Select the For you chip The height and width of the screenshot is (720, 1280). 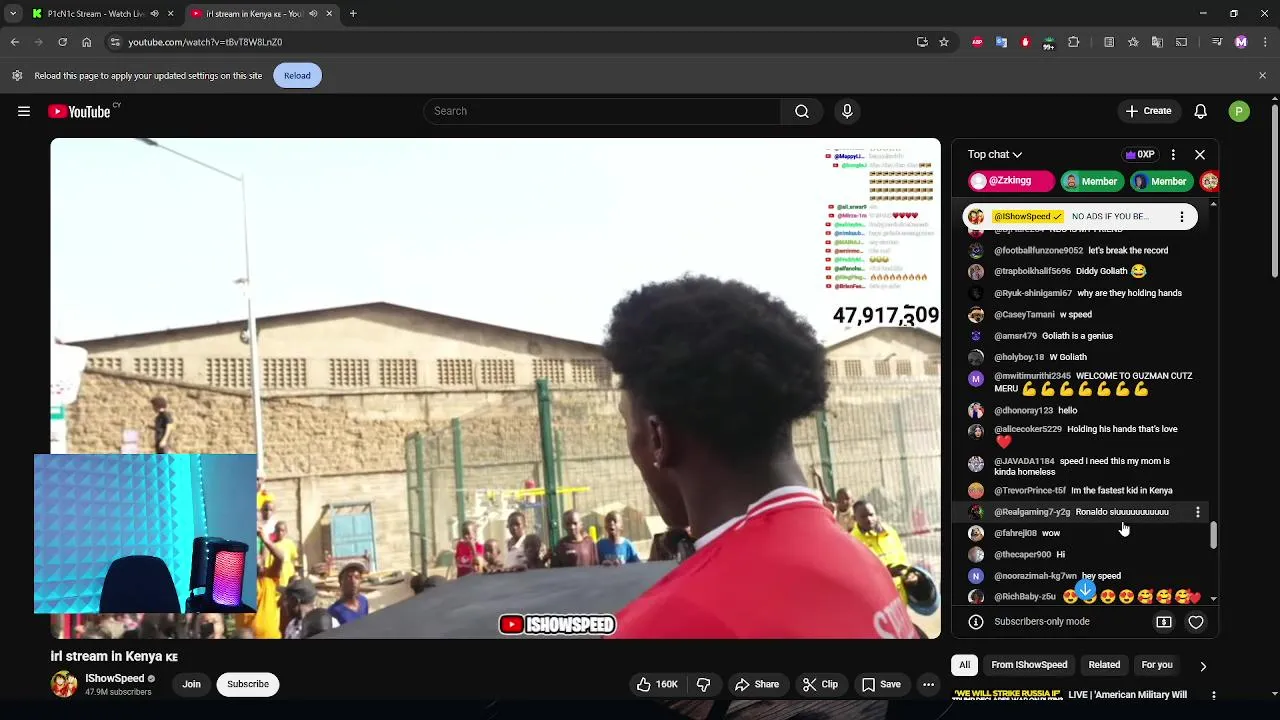[1157, 665]
